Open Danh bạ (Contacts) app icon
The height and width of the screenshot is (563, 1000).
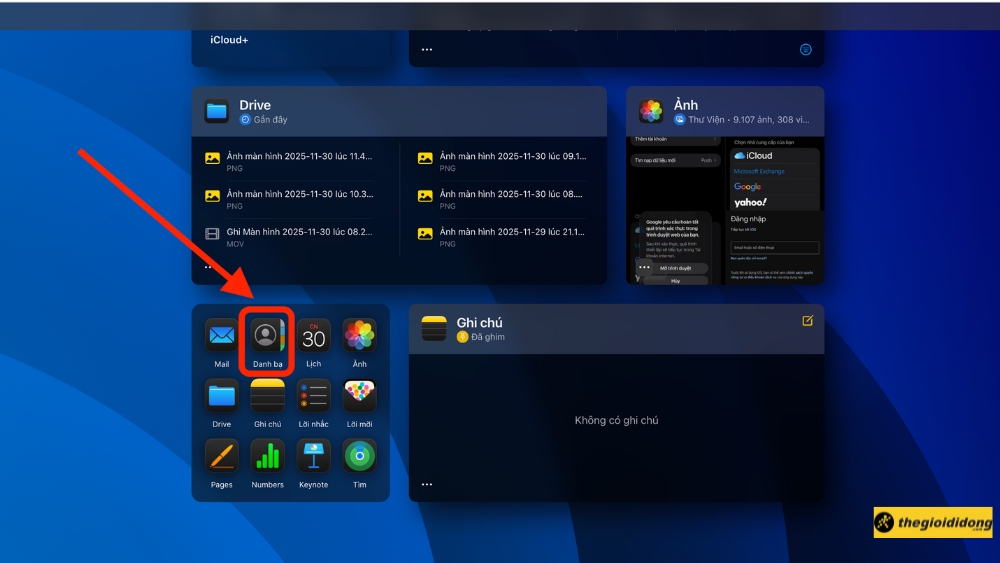click(x=267, y=336)
